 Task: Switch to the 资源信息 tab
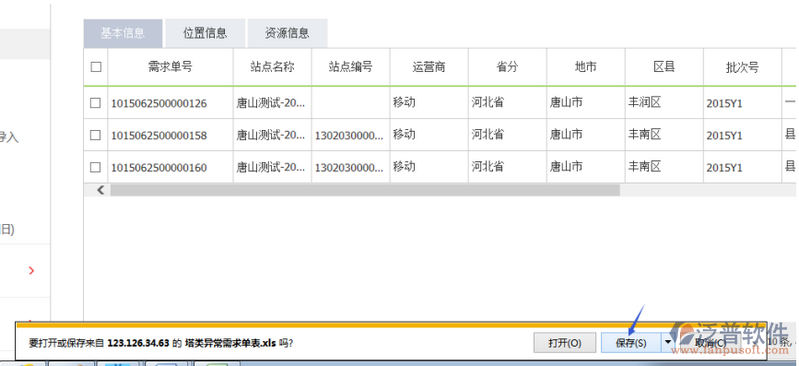point(287,34)
